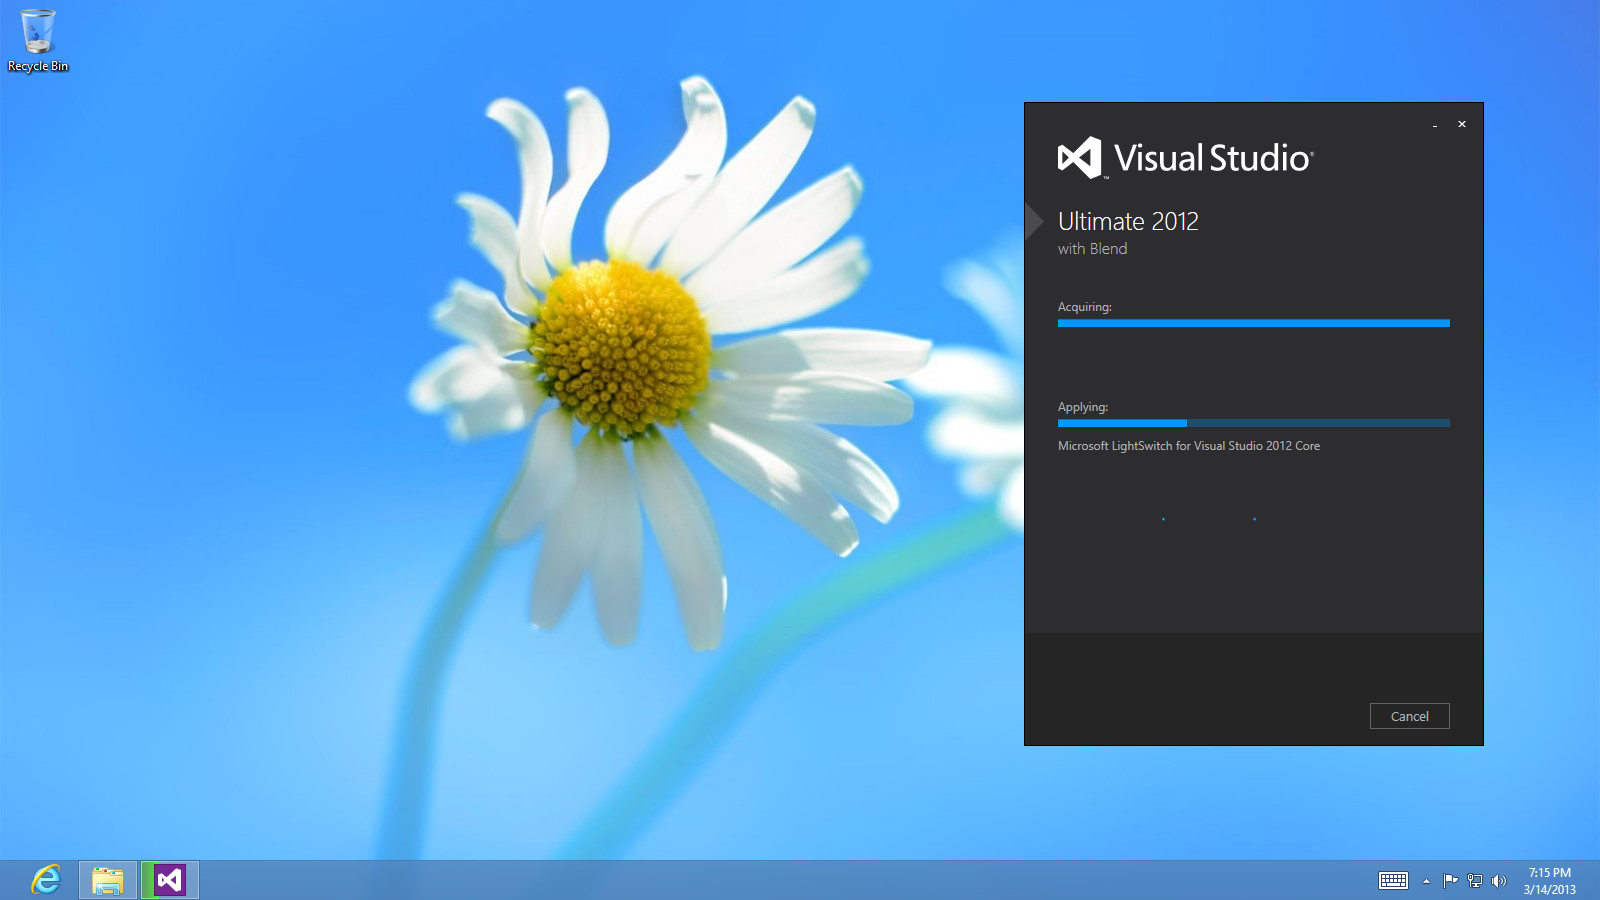Click the Acquiring progress bar
The image size is (1600, 900).
(x=1253, y=323)
